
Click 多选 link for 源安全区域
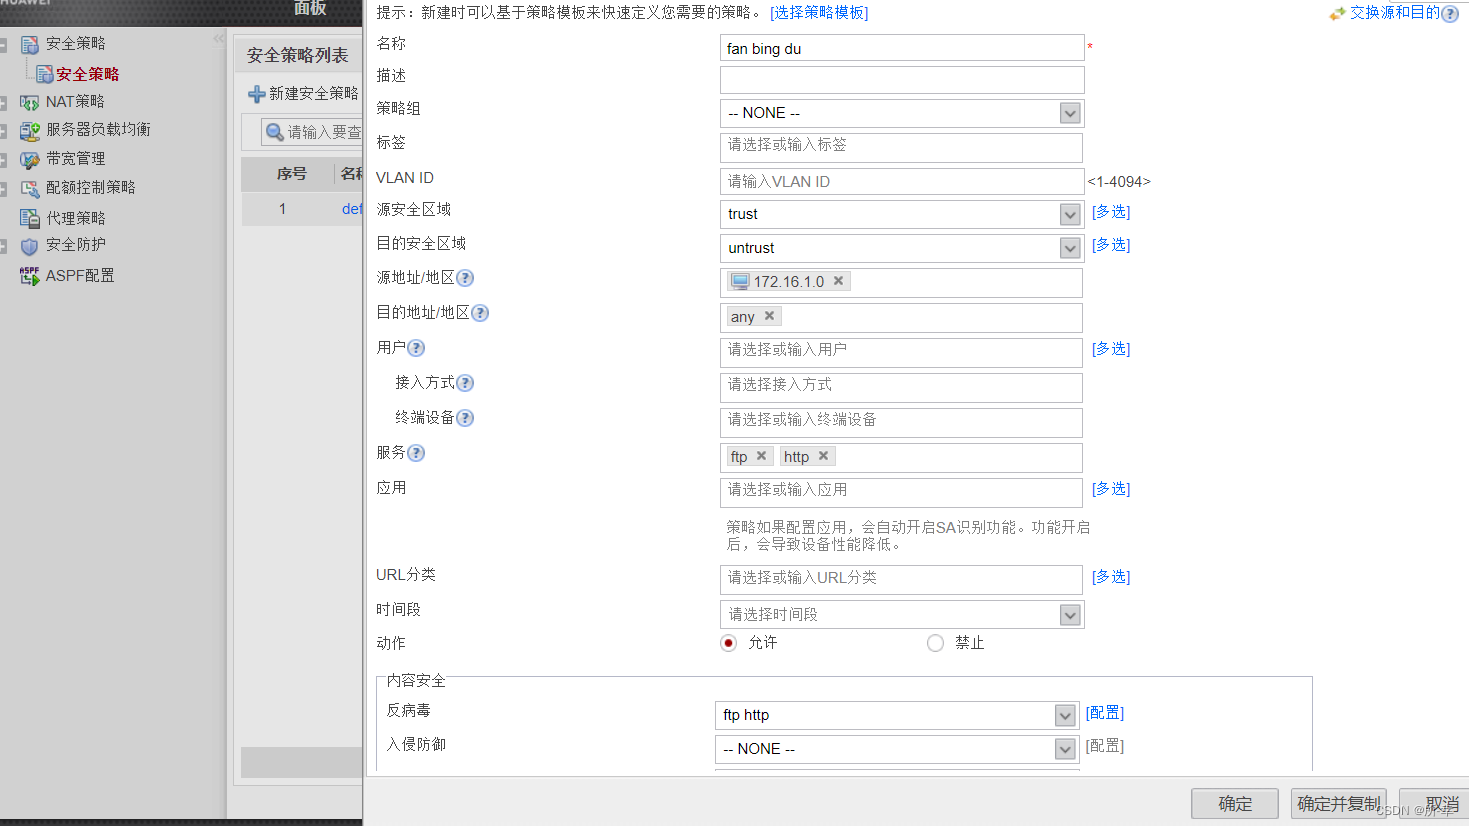(1111, 212)
